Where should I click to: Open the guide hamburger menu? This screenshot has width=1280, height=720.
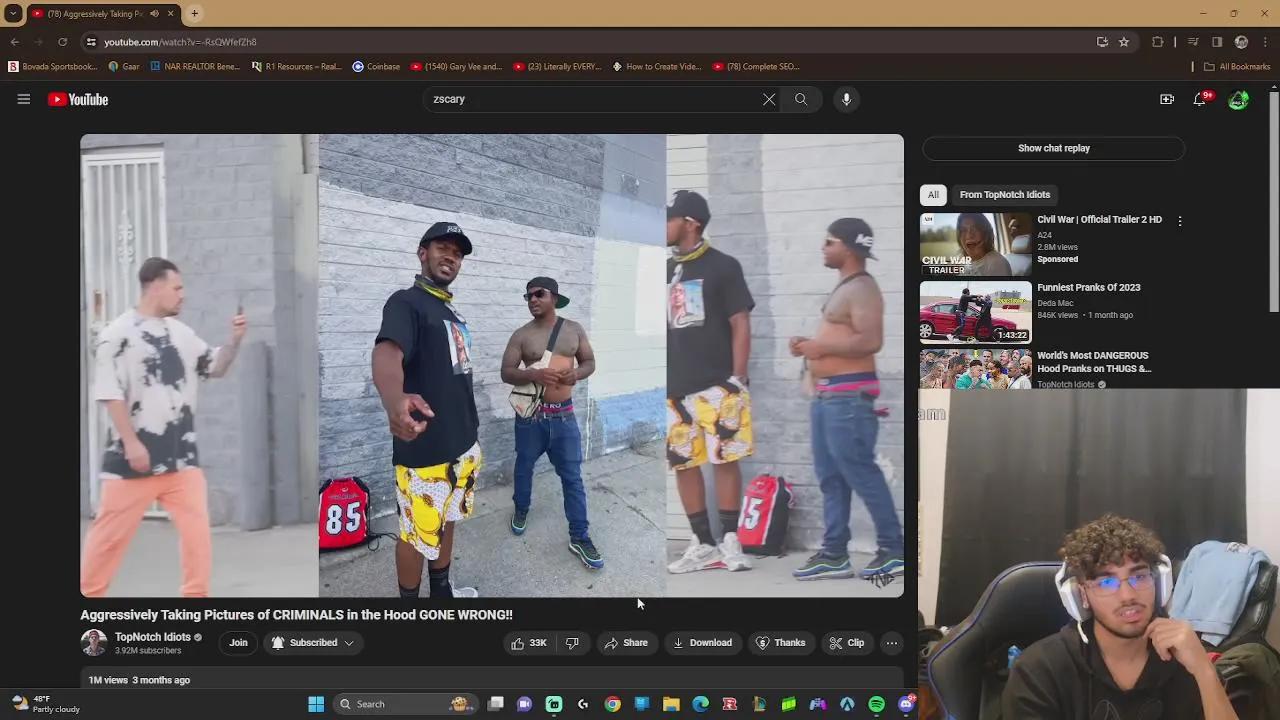click(24, 99)
